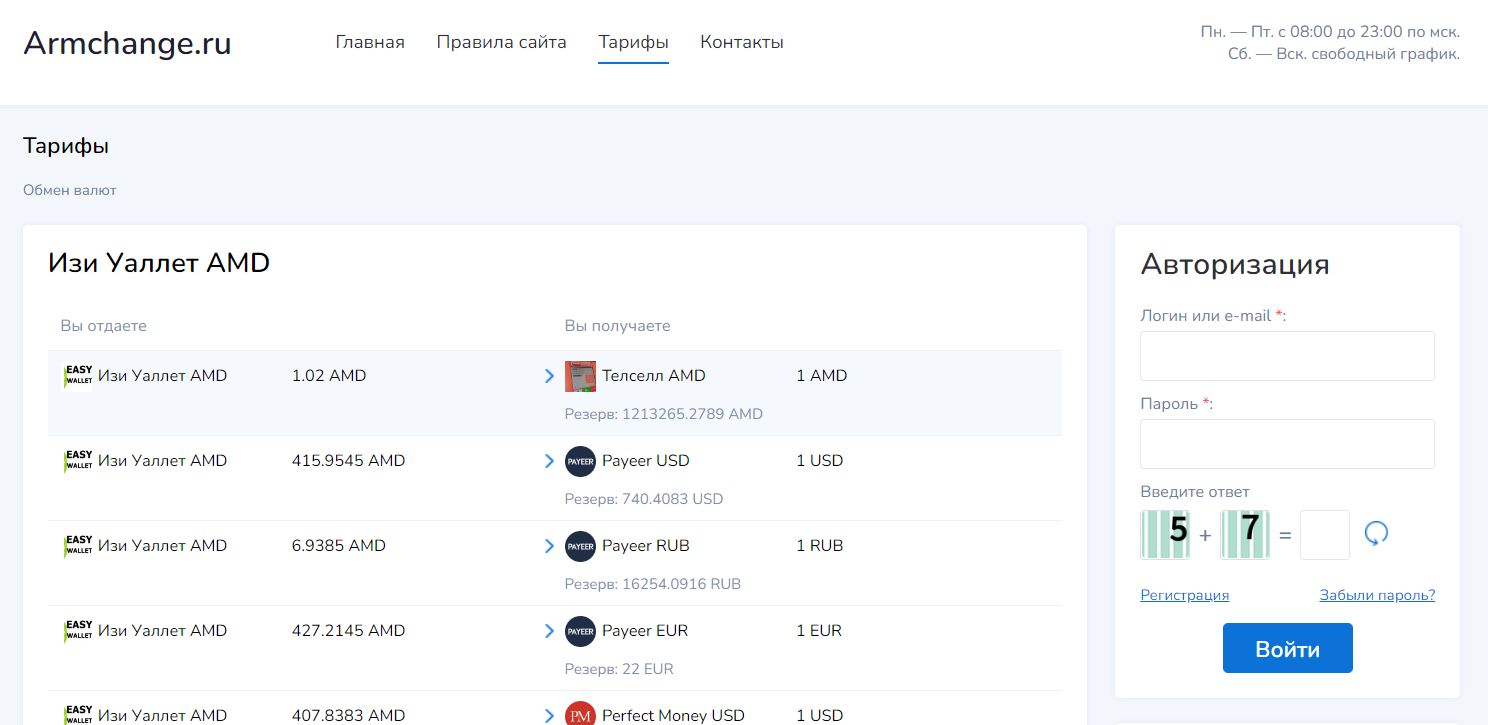Click the Perfect Money USD label

tap(673, 716)
